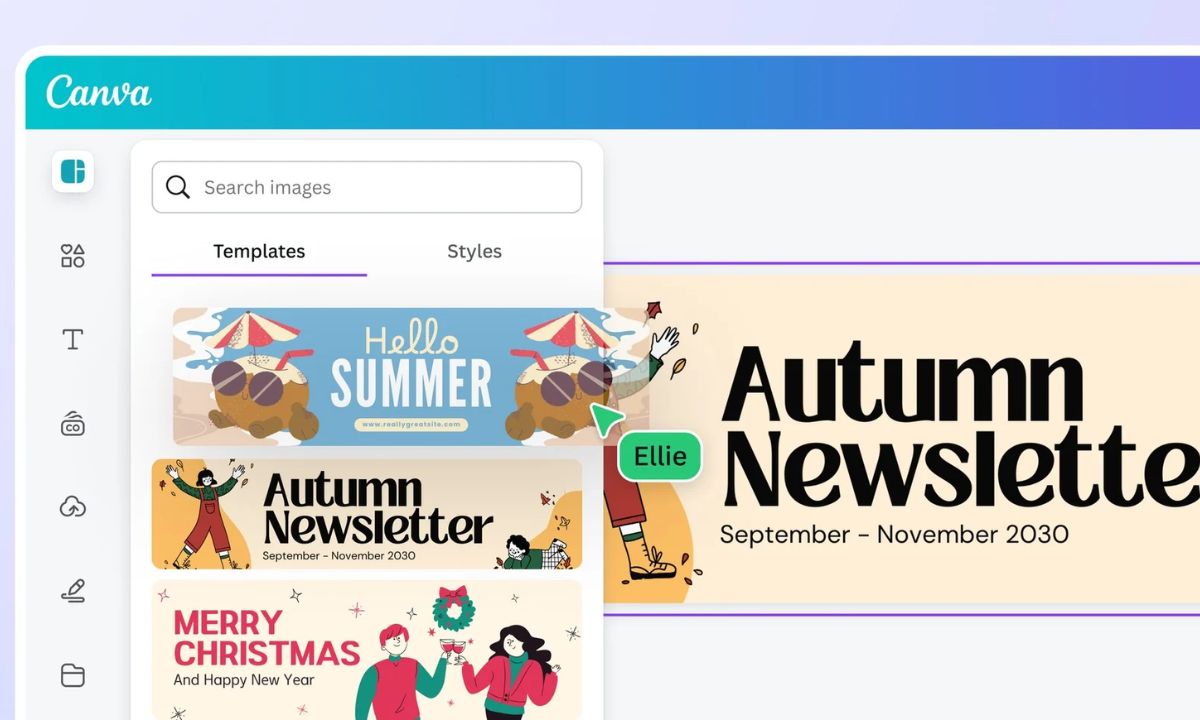Choose the Autumn Newsletter template thumbnail
This screenshot has width=1200, height=720.
click(367, 514)
